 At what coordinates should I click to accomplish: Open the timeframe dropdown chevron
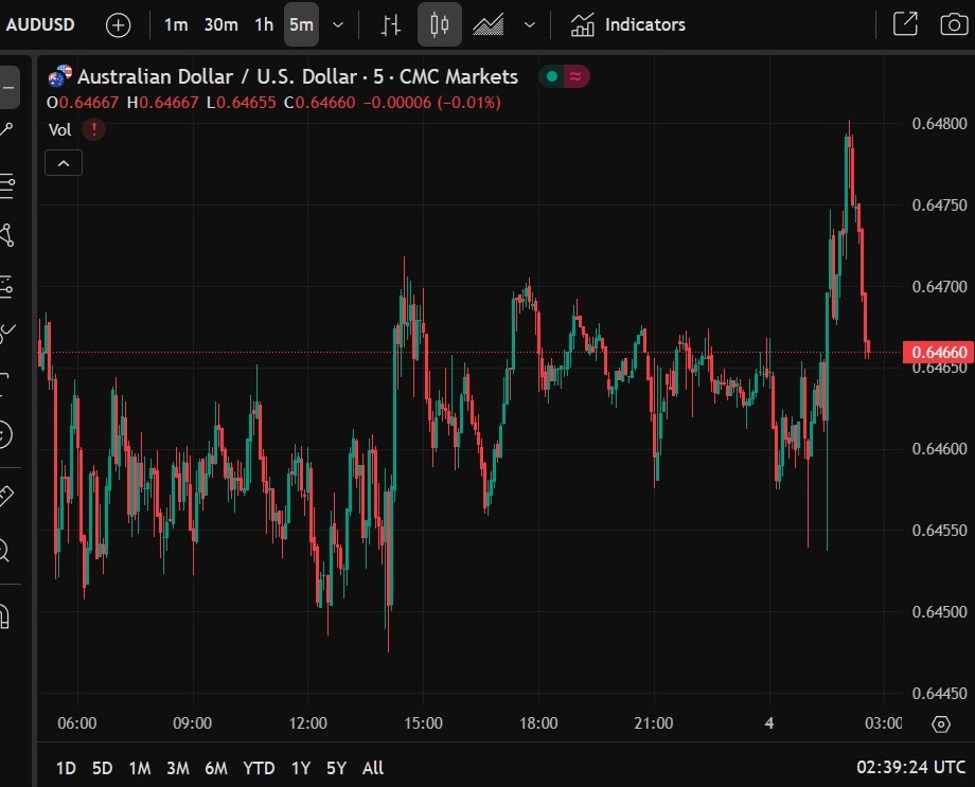pyautogui.click(x=336, y=25)
